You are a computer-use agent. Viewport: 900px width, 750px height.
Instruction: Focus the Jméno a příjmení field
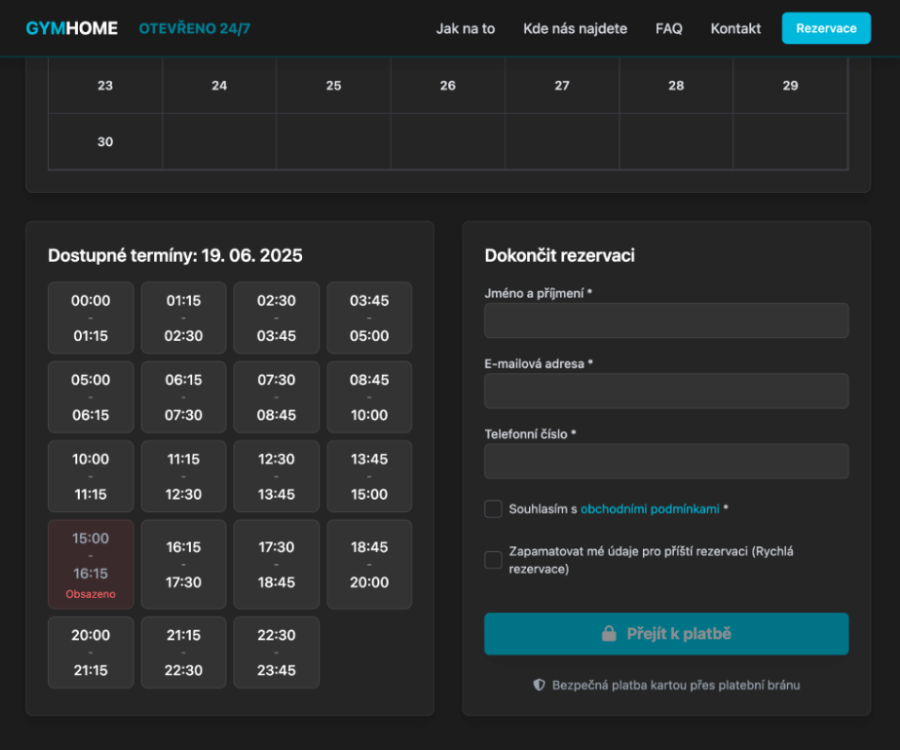click(x=666, y=320)
